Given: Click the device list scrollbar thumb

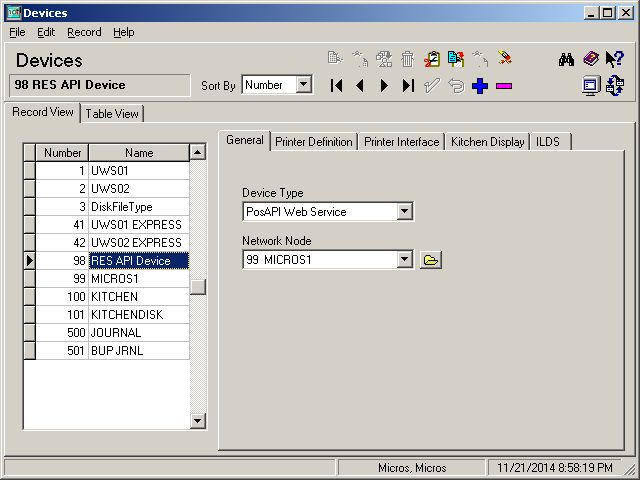Looking at the screenshot, I should click(x=198, y=287).
